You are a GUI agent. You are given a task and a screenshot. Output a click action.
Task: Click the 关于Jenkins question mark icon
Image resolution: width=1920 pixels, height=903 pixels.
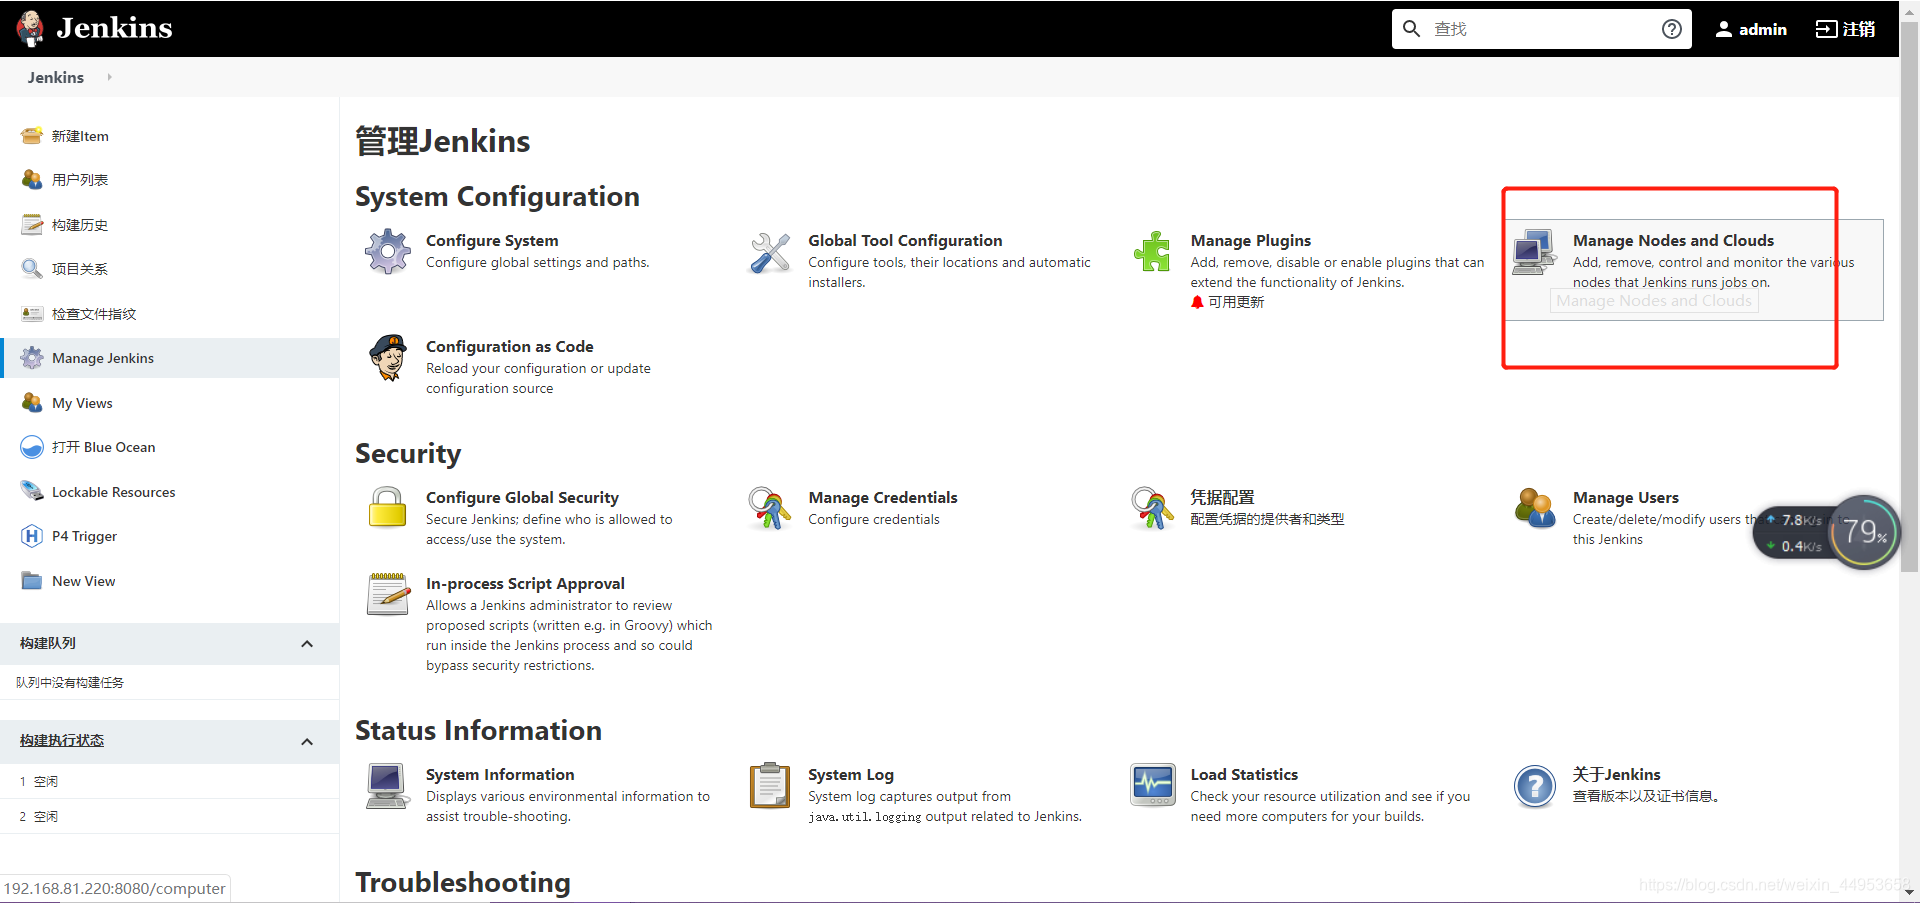(1535, 786)
